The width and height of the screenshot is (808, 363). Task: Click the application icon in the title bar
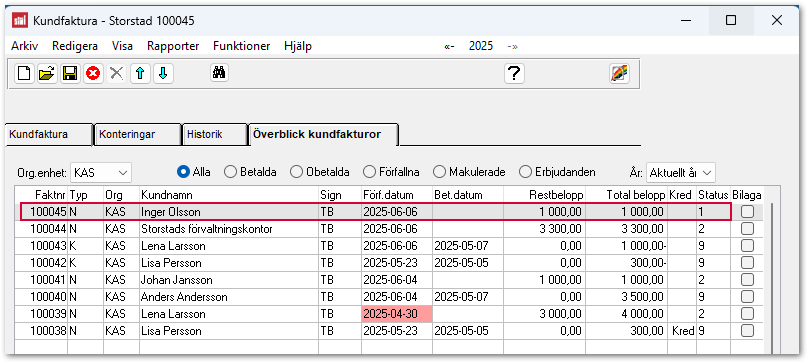coord(20,21)
